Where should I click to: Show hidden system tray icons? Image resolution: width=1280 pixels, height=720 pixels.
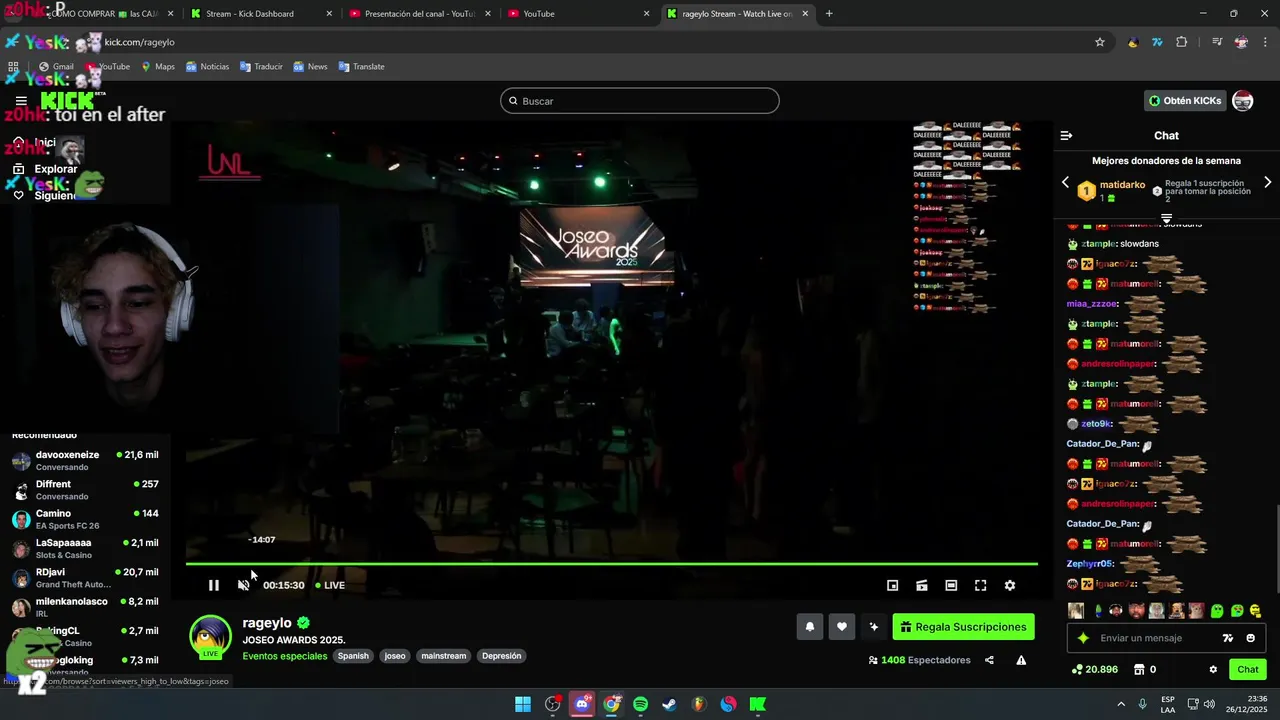click(1120, 704)
